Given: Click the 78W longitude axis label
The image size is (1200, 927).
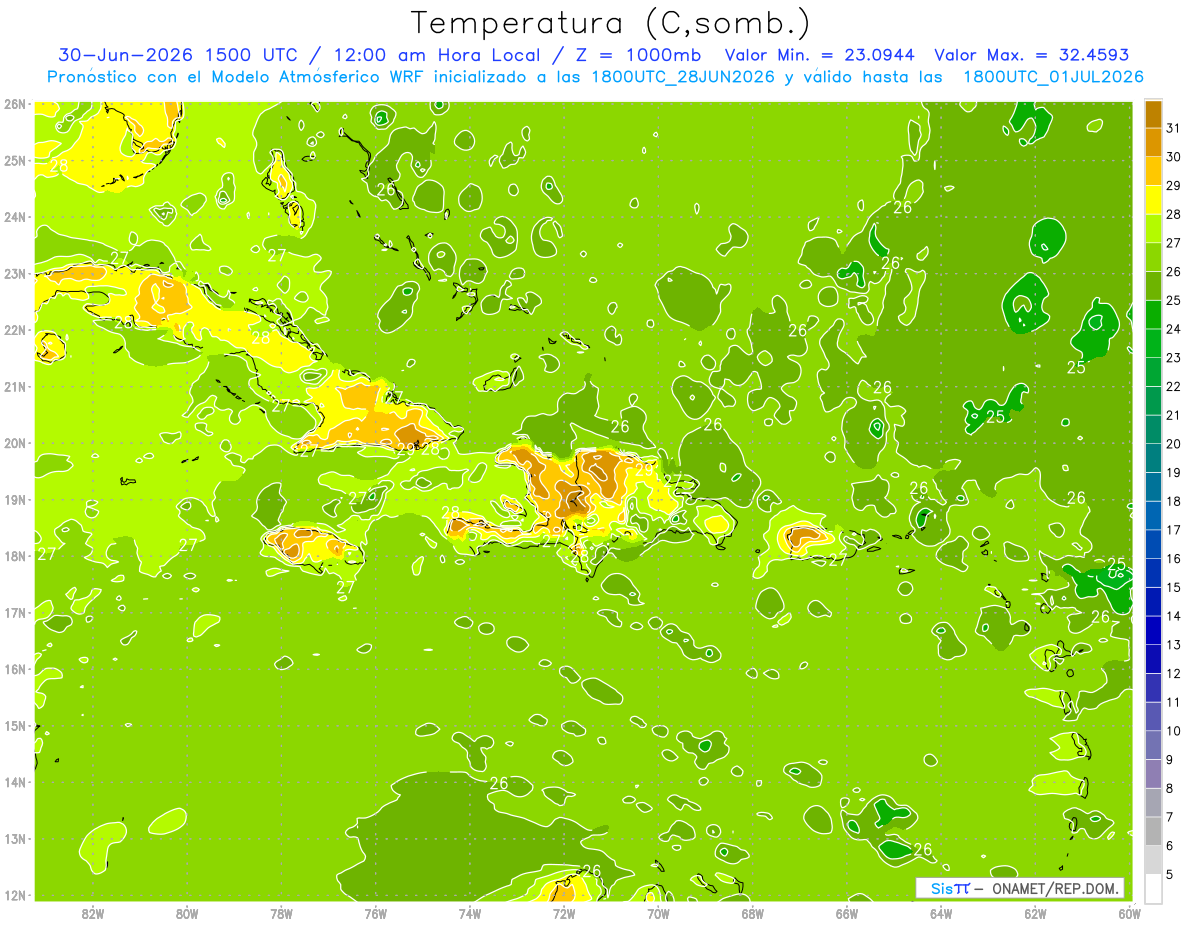Looking at the screenshot, I should 281,913.
